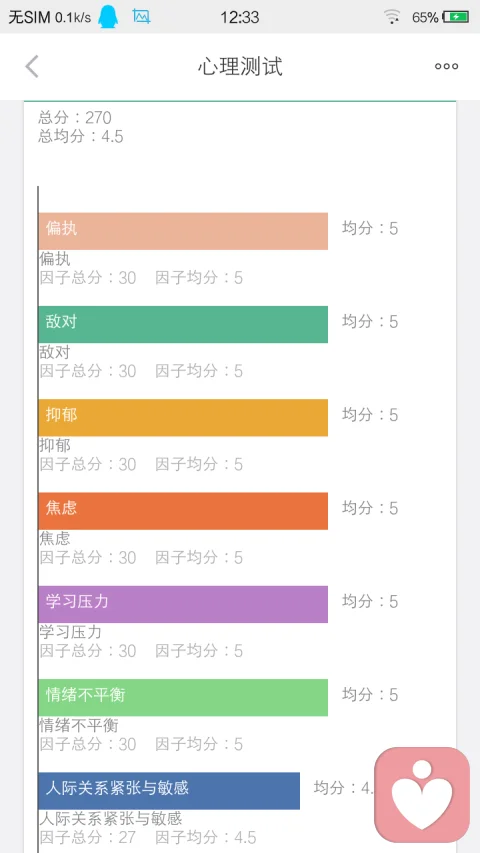The height and width of the screenshot is (853, 480).
Task: Select the 偏执 salmon bar
Action: 183,231
